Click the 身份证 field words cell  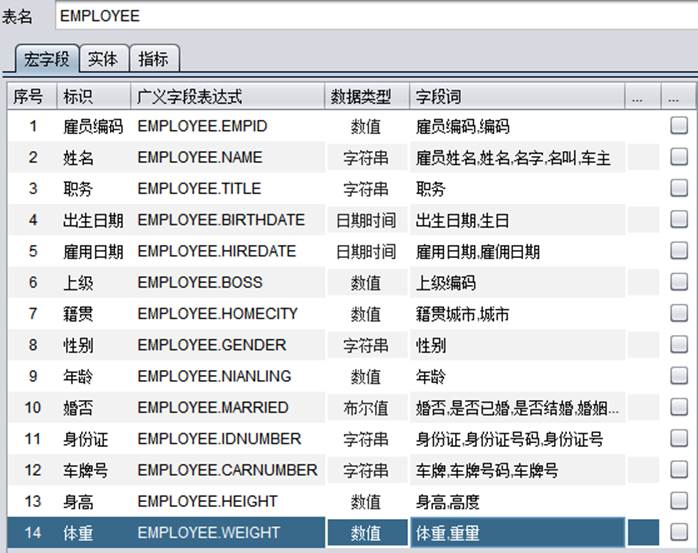pos(516,439)
